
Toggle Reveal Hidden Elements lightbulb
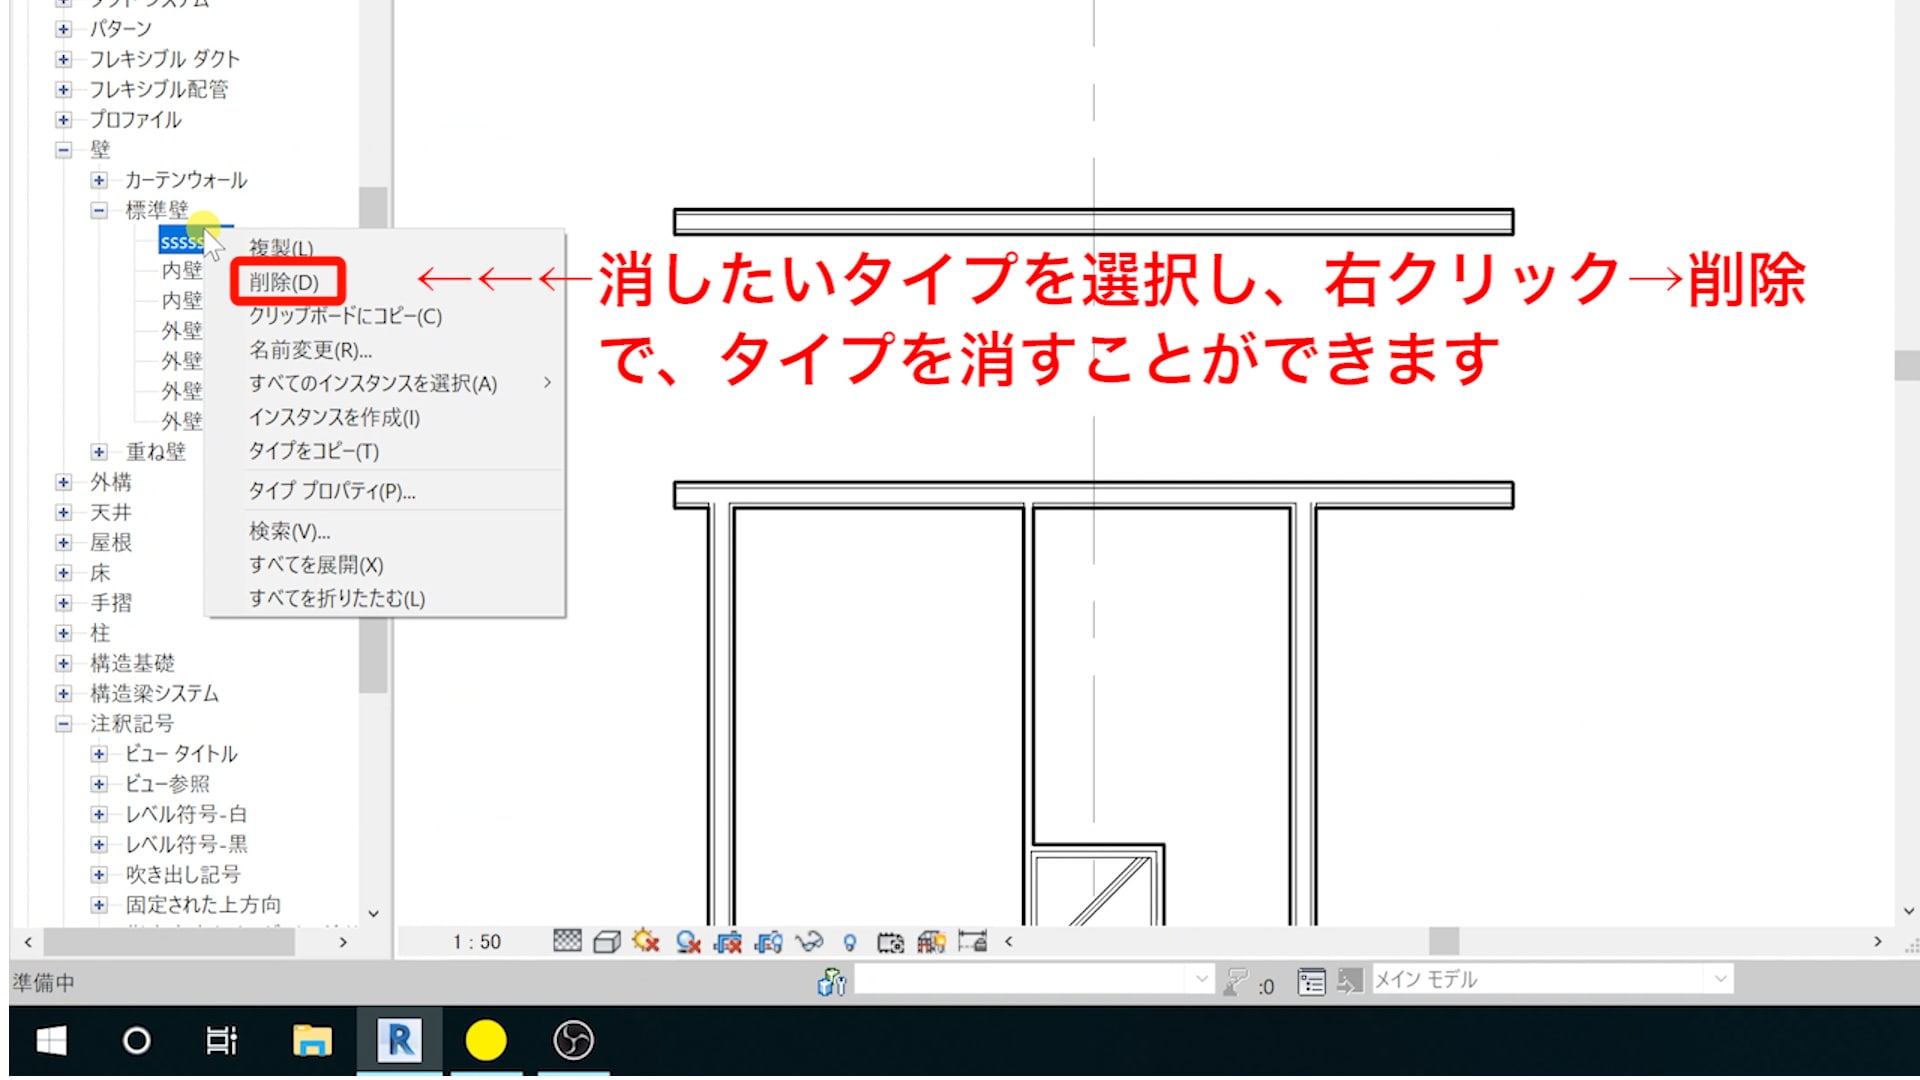(x=849, y=941)
